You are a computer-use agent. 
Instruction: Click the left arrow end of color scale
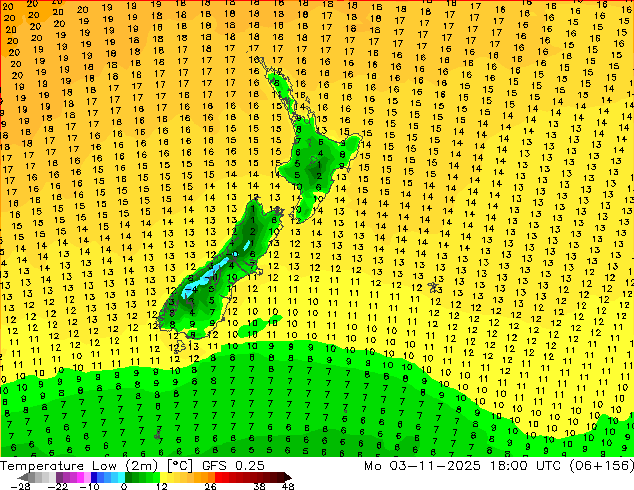point(23,477)
